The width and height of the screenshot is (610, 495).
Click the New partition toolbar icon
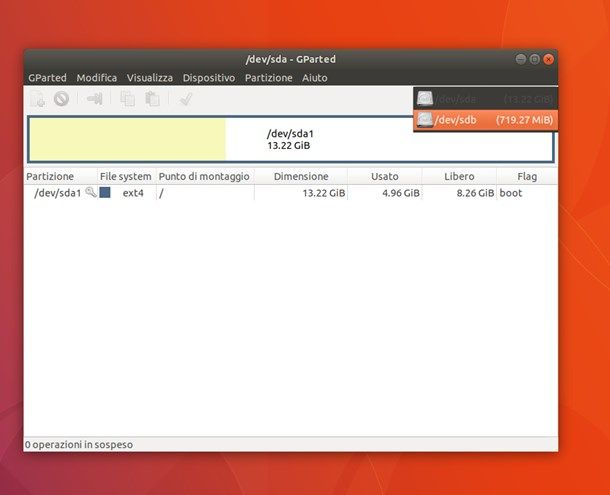point(38,99)
